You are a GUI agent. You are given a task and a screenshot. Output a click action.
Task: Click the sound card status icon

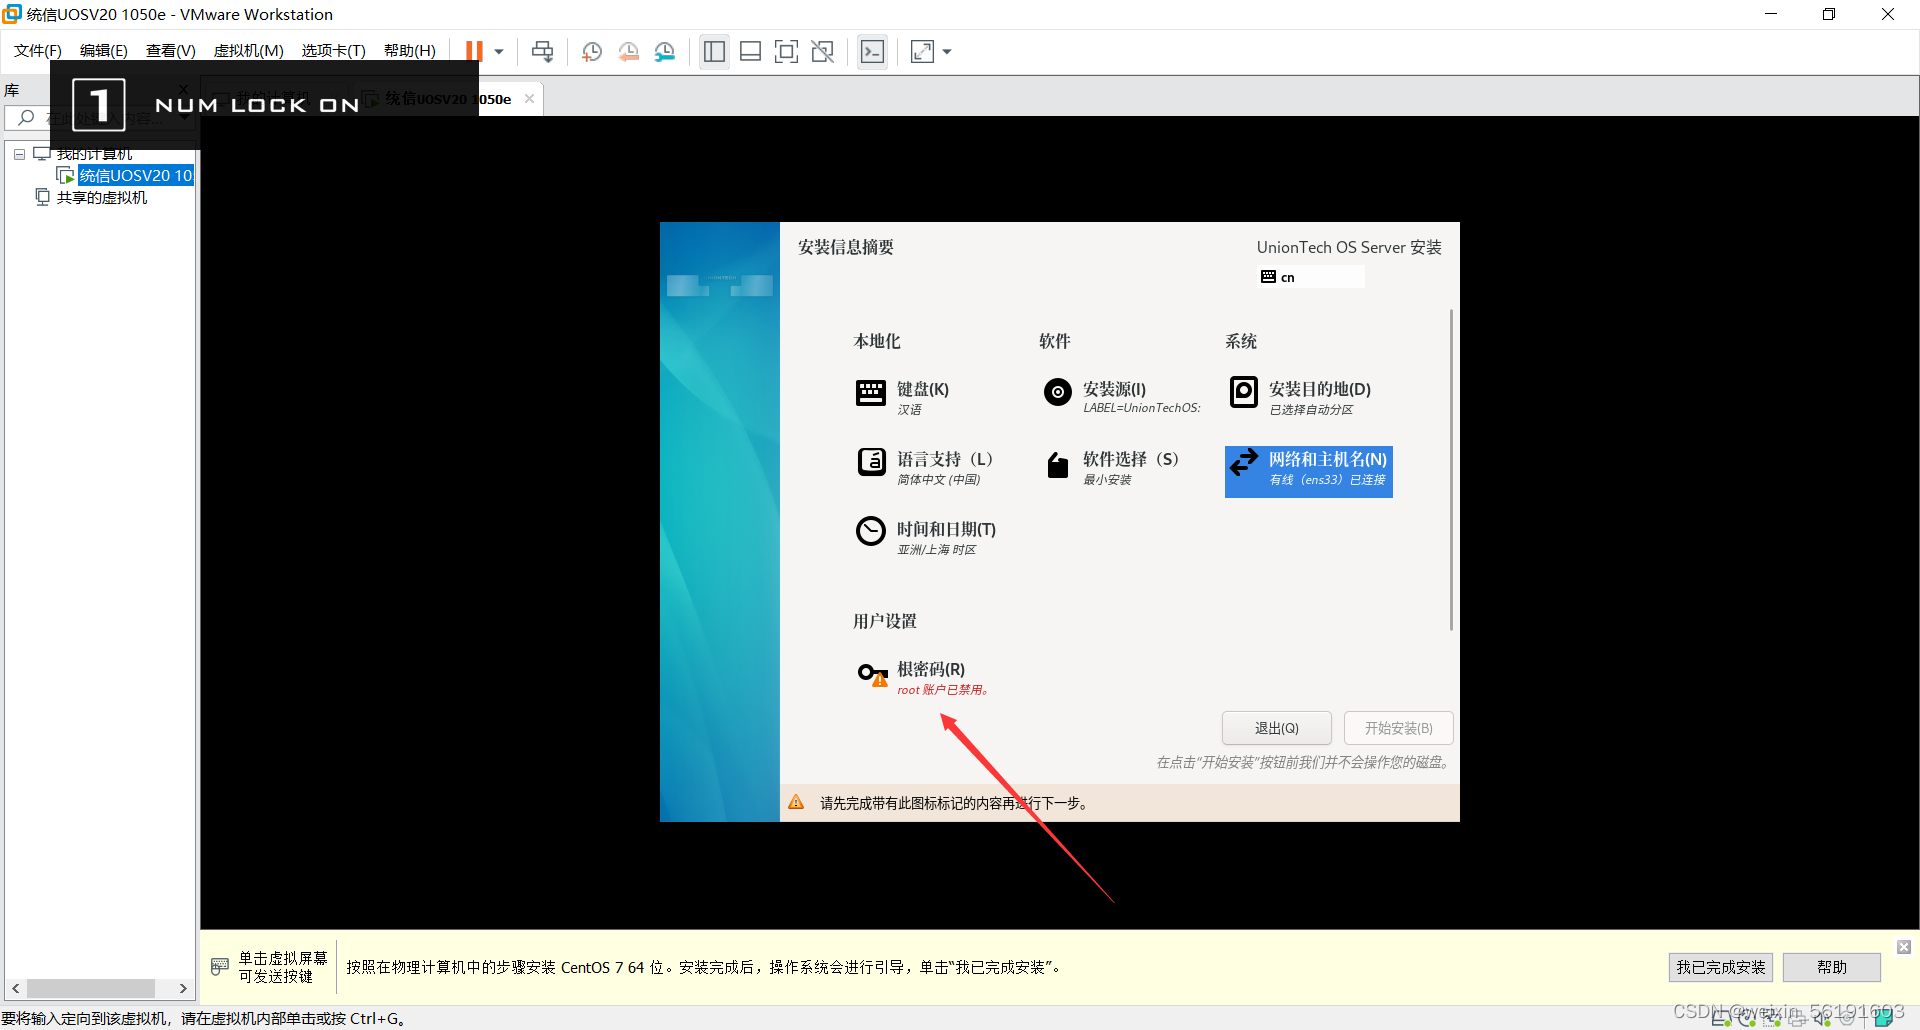tap(1822, 1019)
